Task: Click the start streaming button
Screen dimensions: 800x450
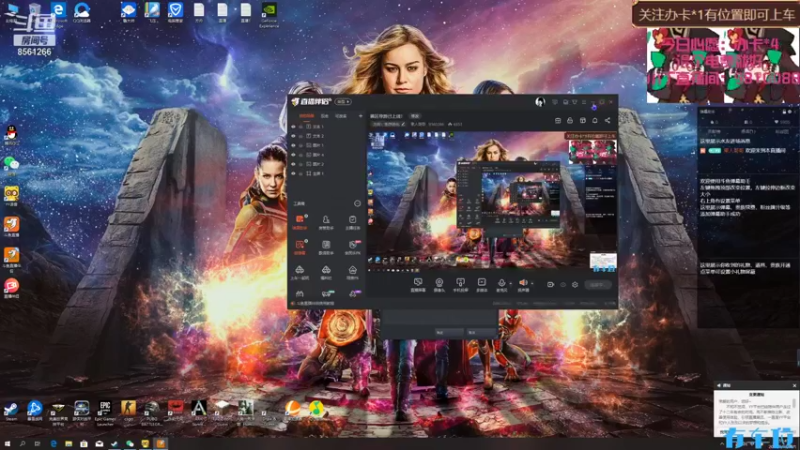Action: pos(597,285)
